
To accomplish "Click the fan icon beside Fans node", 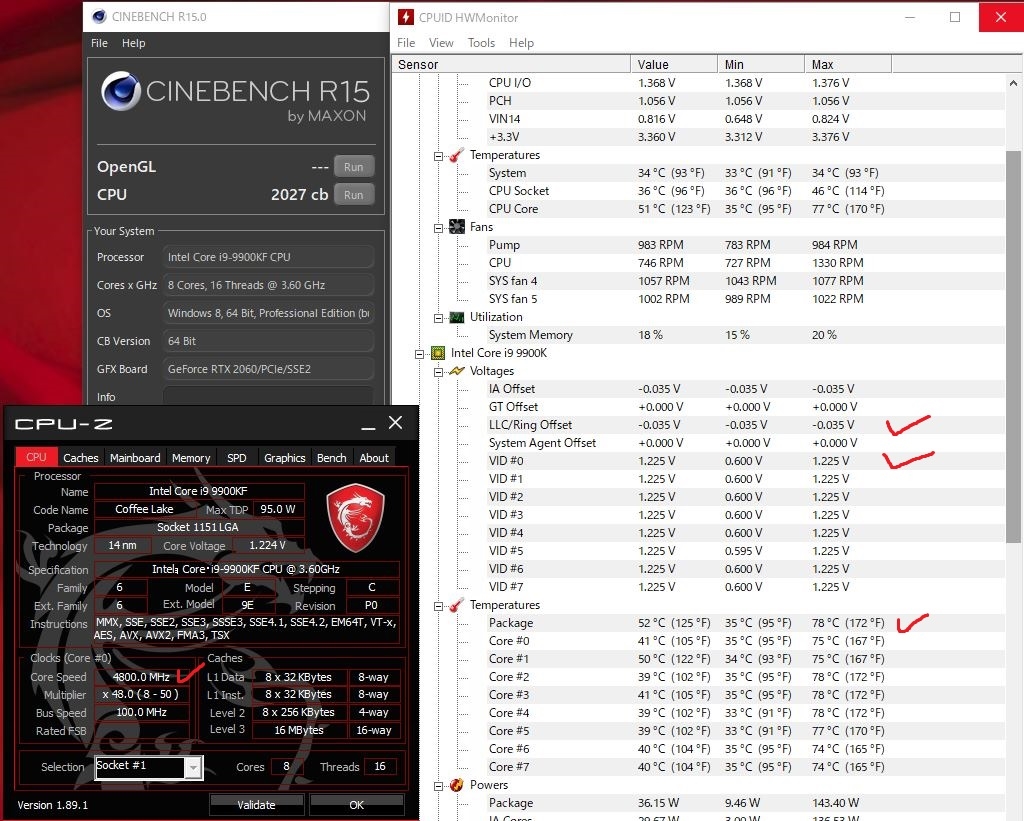I will click(456, 227).
